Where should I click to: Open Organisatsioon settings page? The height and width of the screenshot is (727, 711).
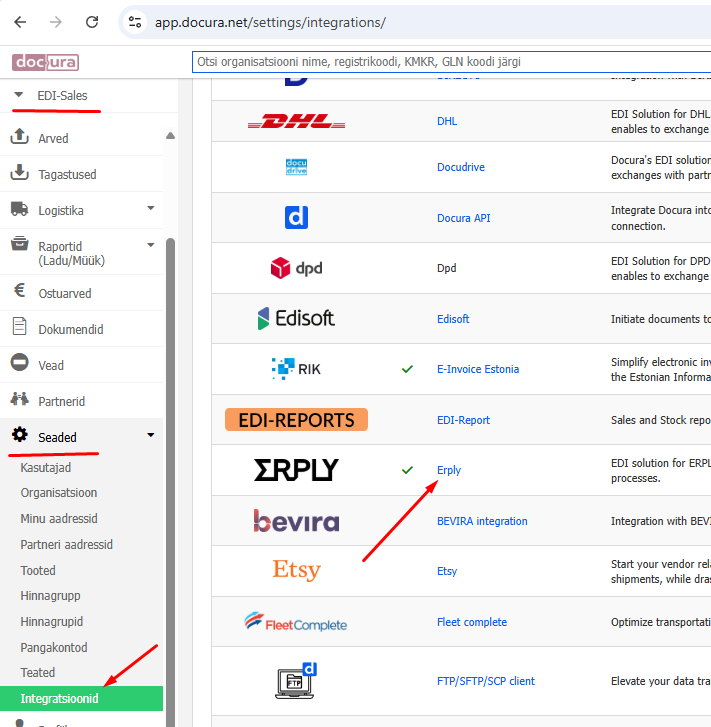click(59, 493)
